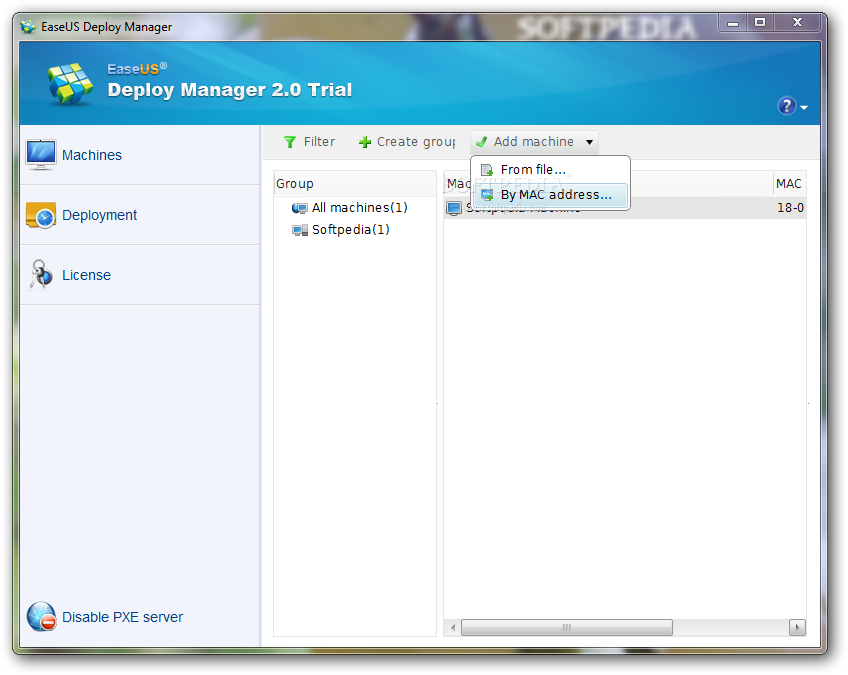
Task: Click the All machines group icon
Action: click(x=300, y=208)
